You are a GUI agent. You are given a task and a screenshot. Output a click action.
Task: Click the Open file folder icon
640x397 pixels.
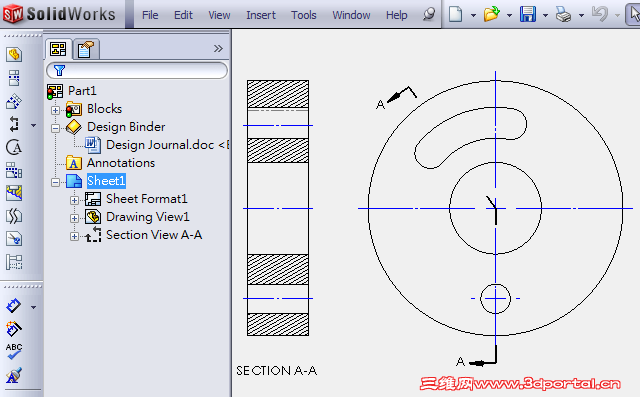pos(491,14)
